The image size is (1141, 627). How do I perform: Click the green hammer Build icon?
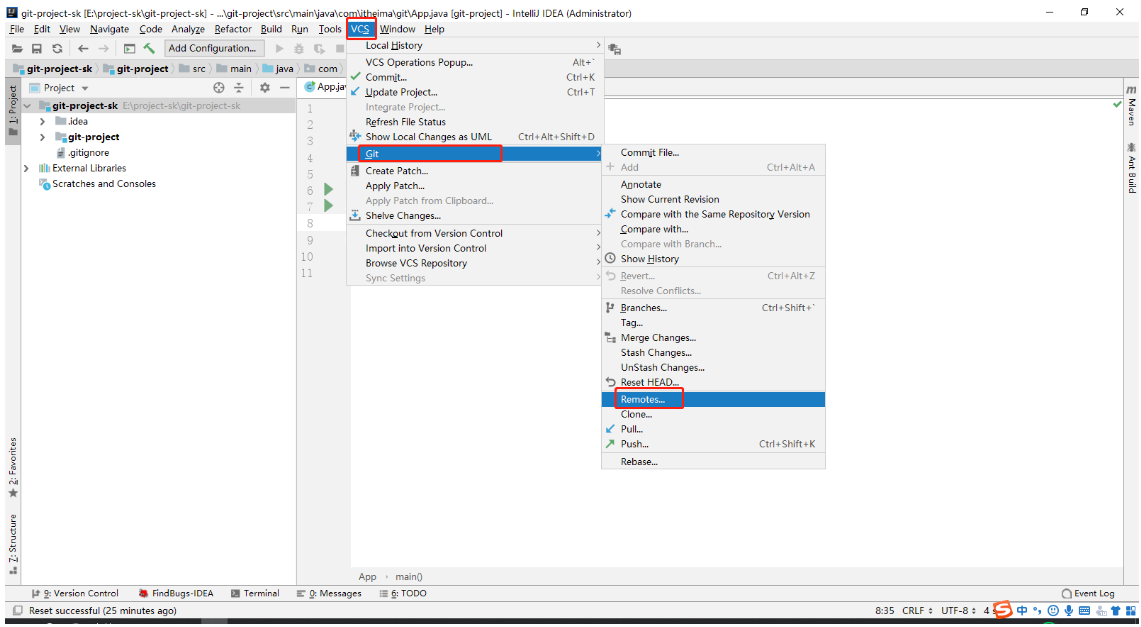[149, 49]
